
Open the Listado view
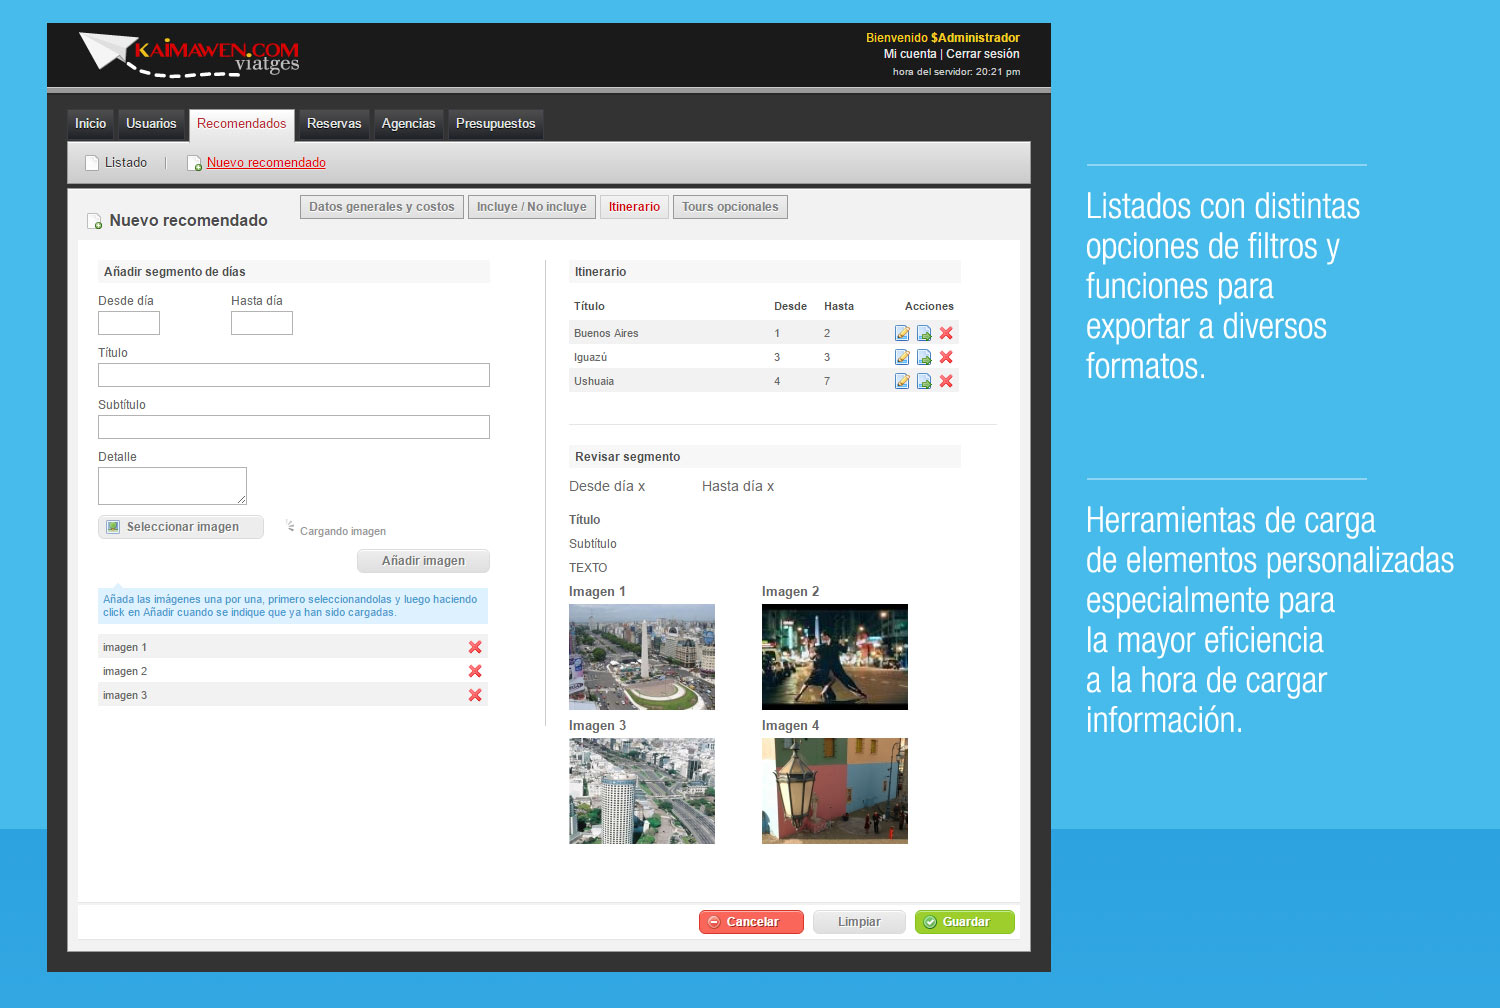[x=126, y=163]
